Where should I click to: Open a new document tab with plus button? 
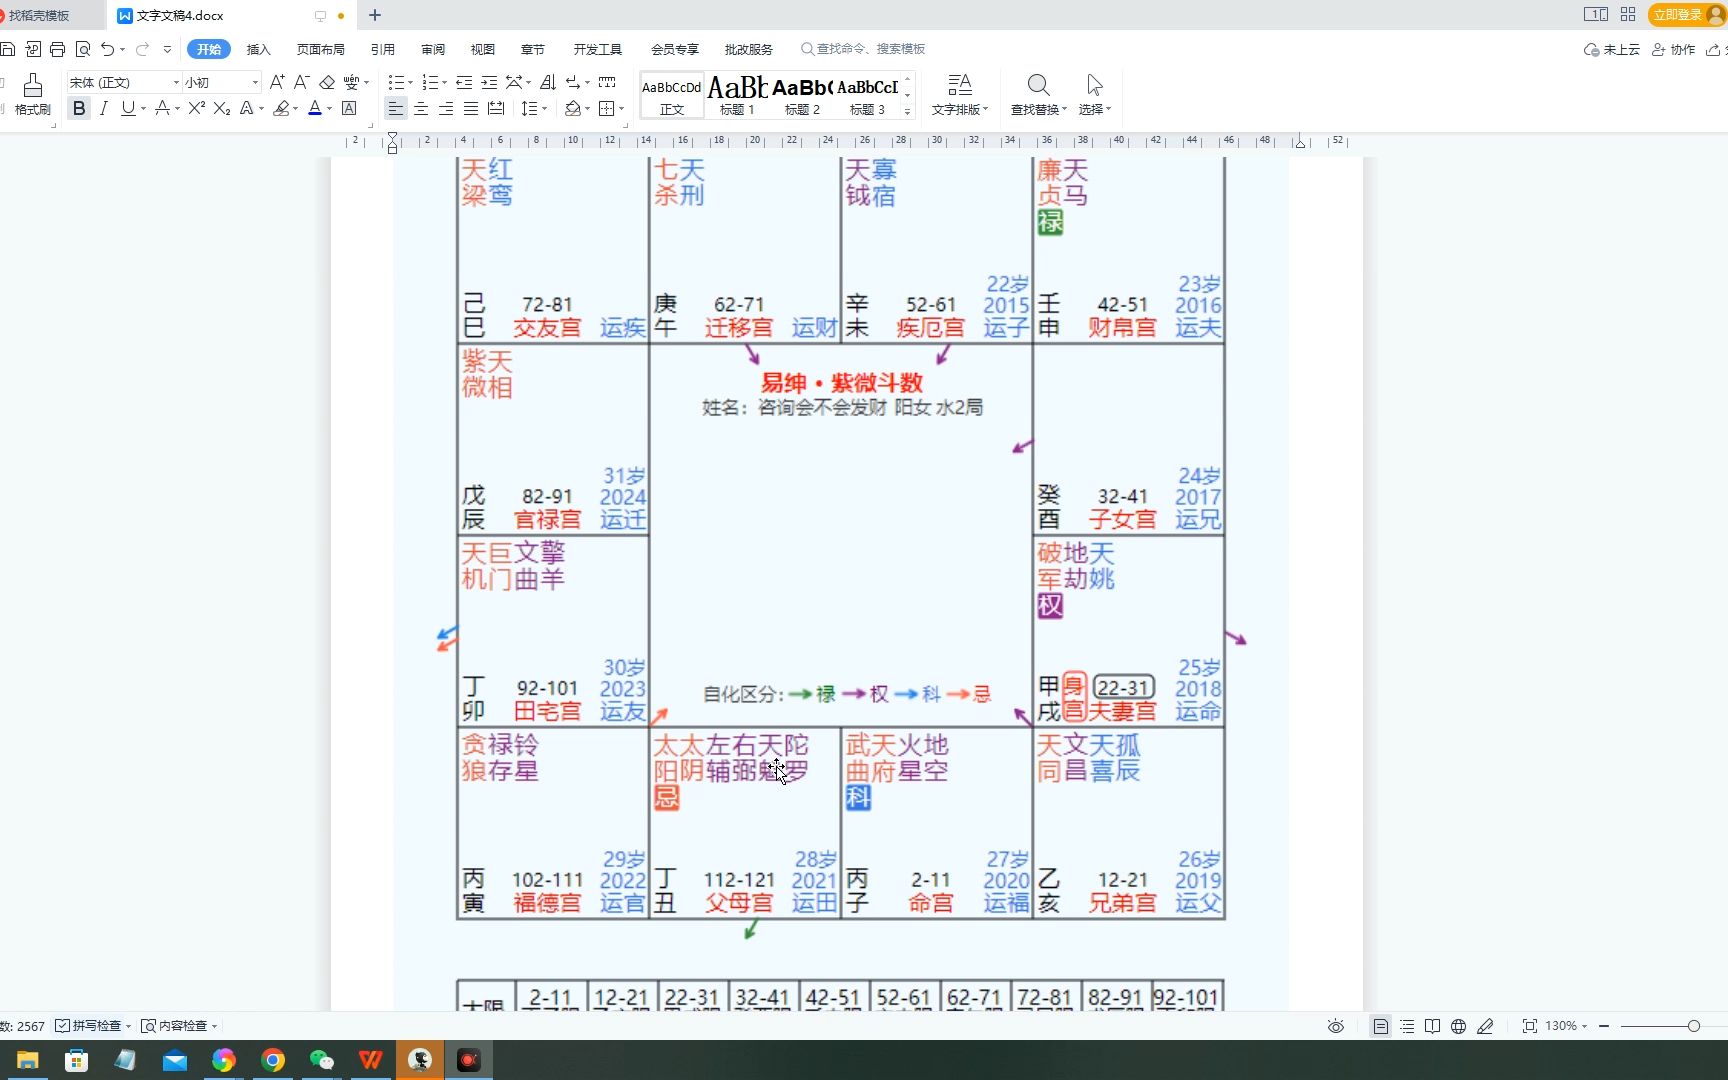375,15
